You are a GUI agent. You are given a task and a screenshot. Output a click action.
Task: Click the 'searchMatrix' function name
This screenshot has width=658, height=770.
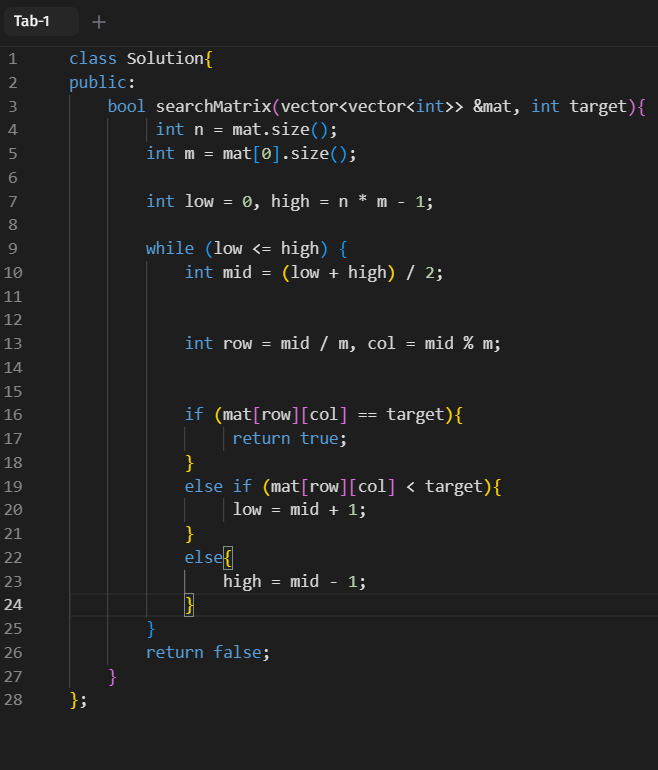coord(213,106)
